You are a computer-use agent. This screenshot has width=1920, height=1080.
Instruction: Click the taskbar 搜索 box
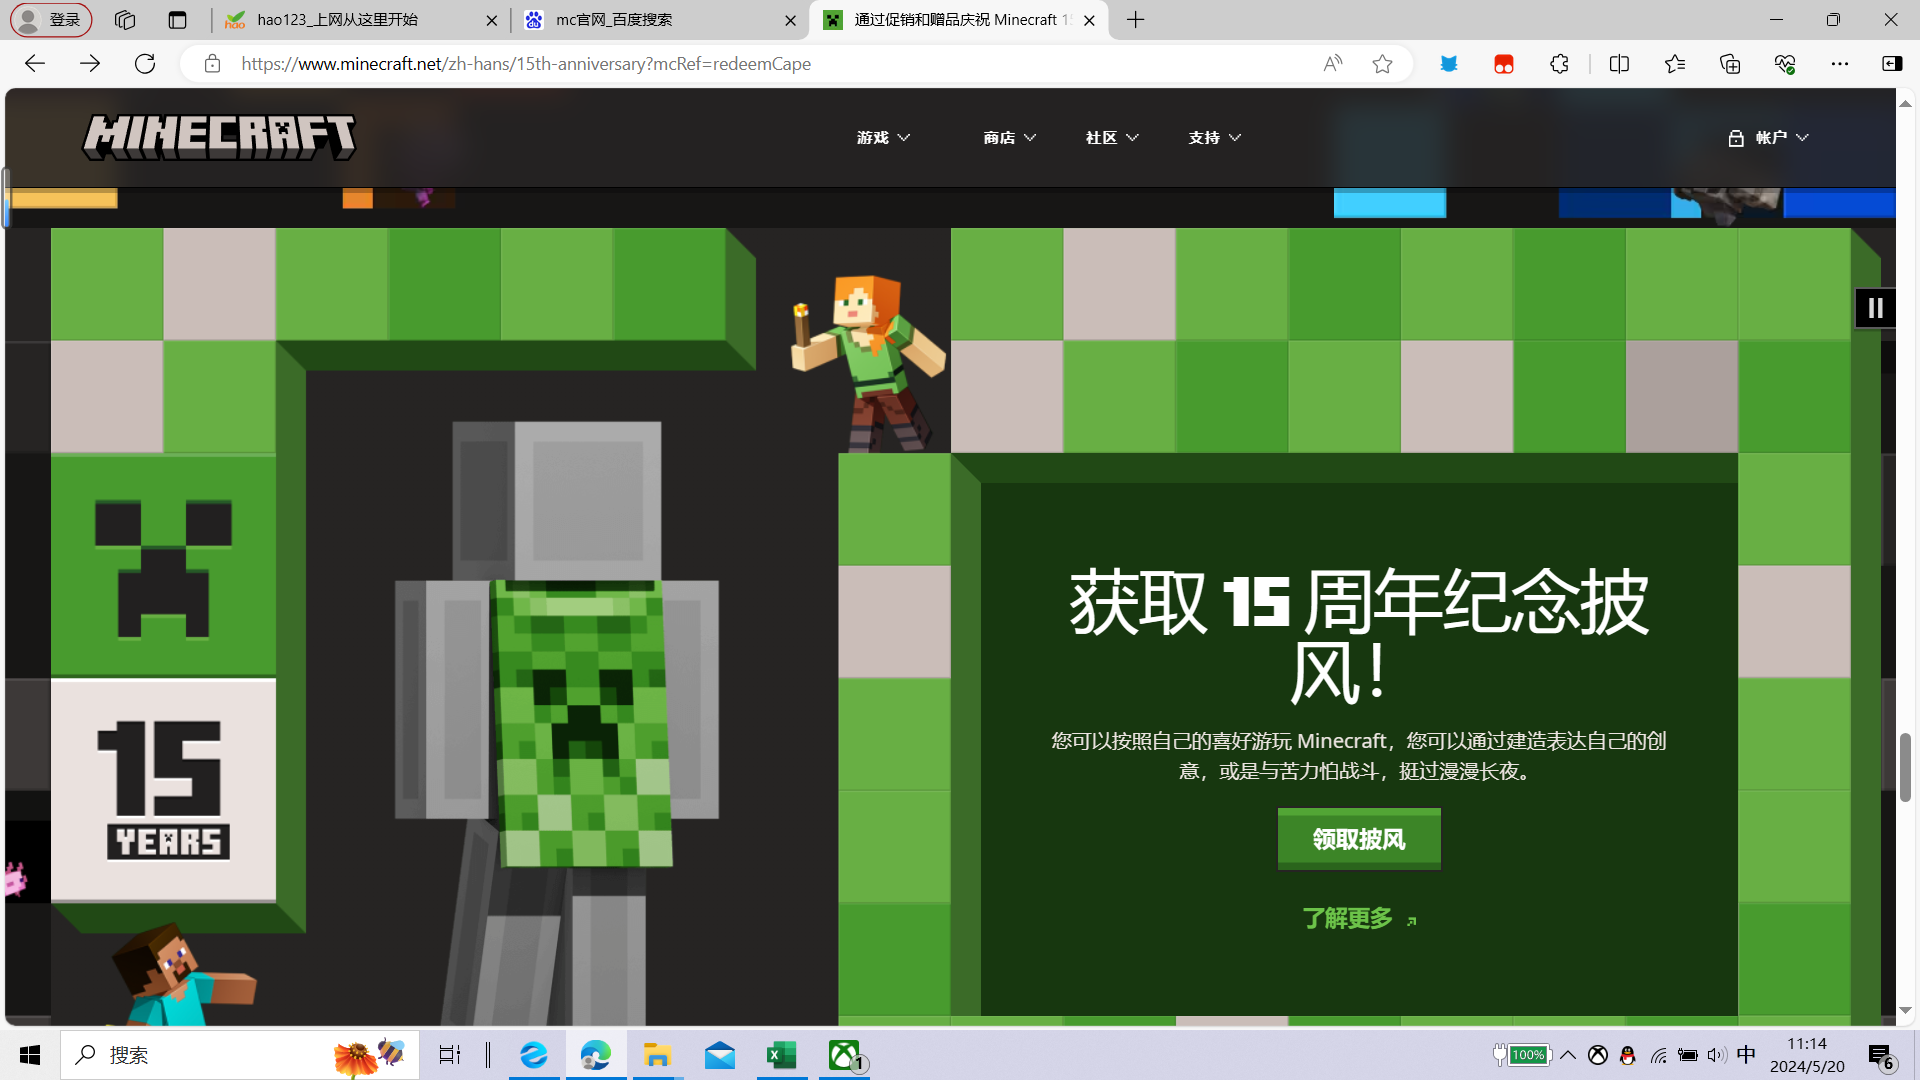pyautogui.click(x=240, y=1055)
